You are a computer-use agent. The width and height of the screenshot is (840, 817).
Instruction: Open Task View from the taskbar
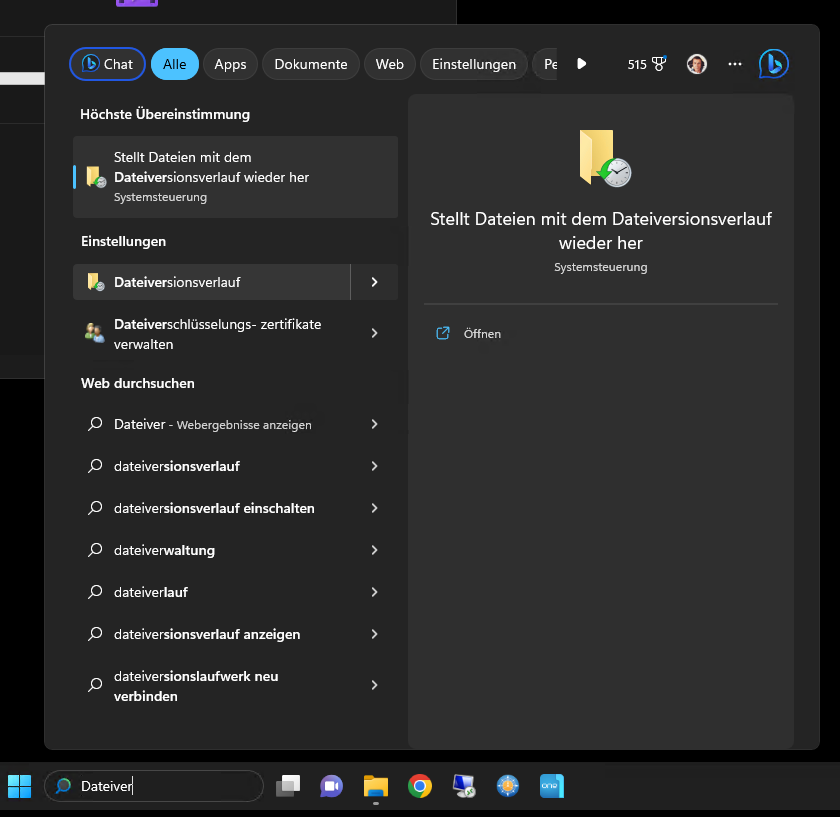(x=288, y=786)
